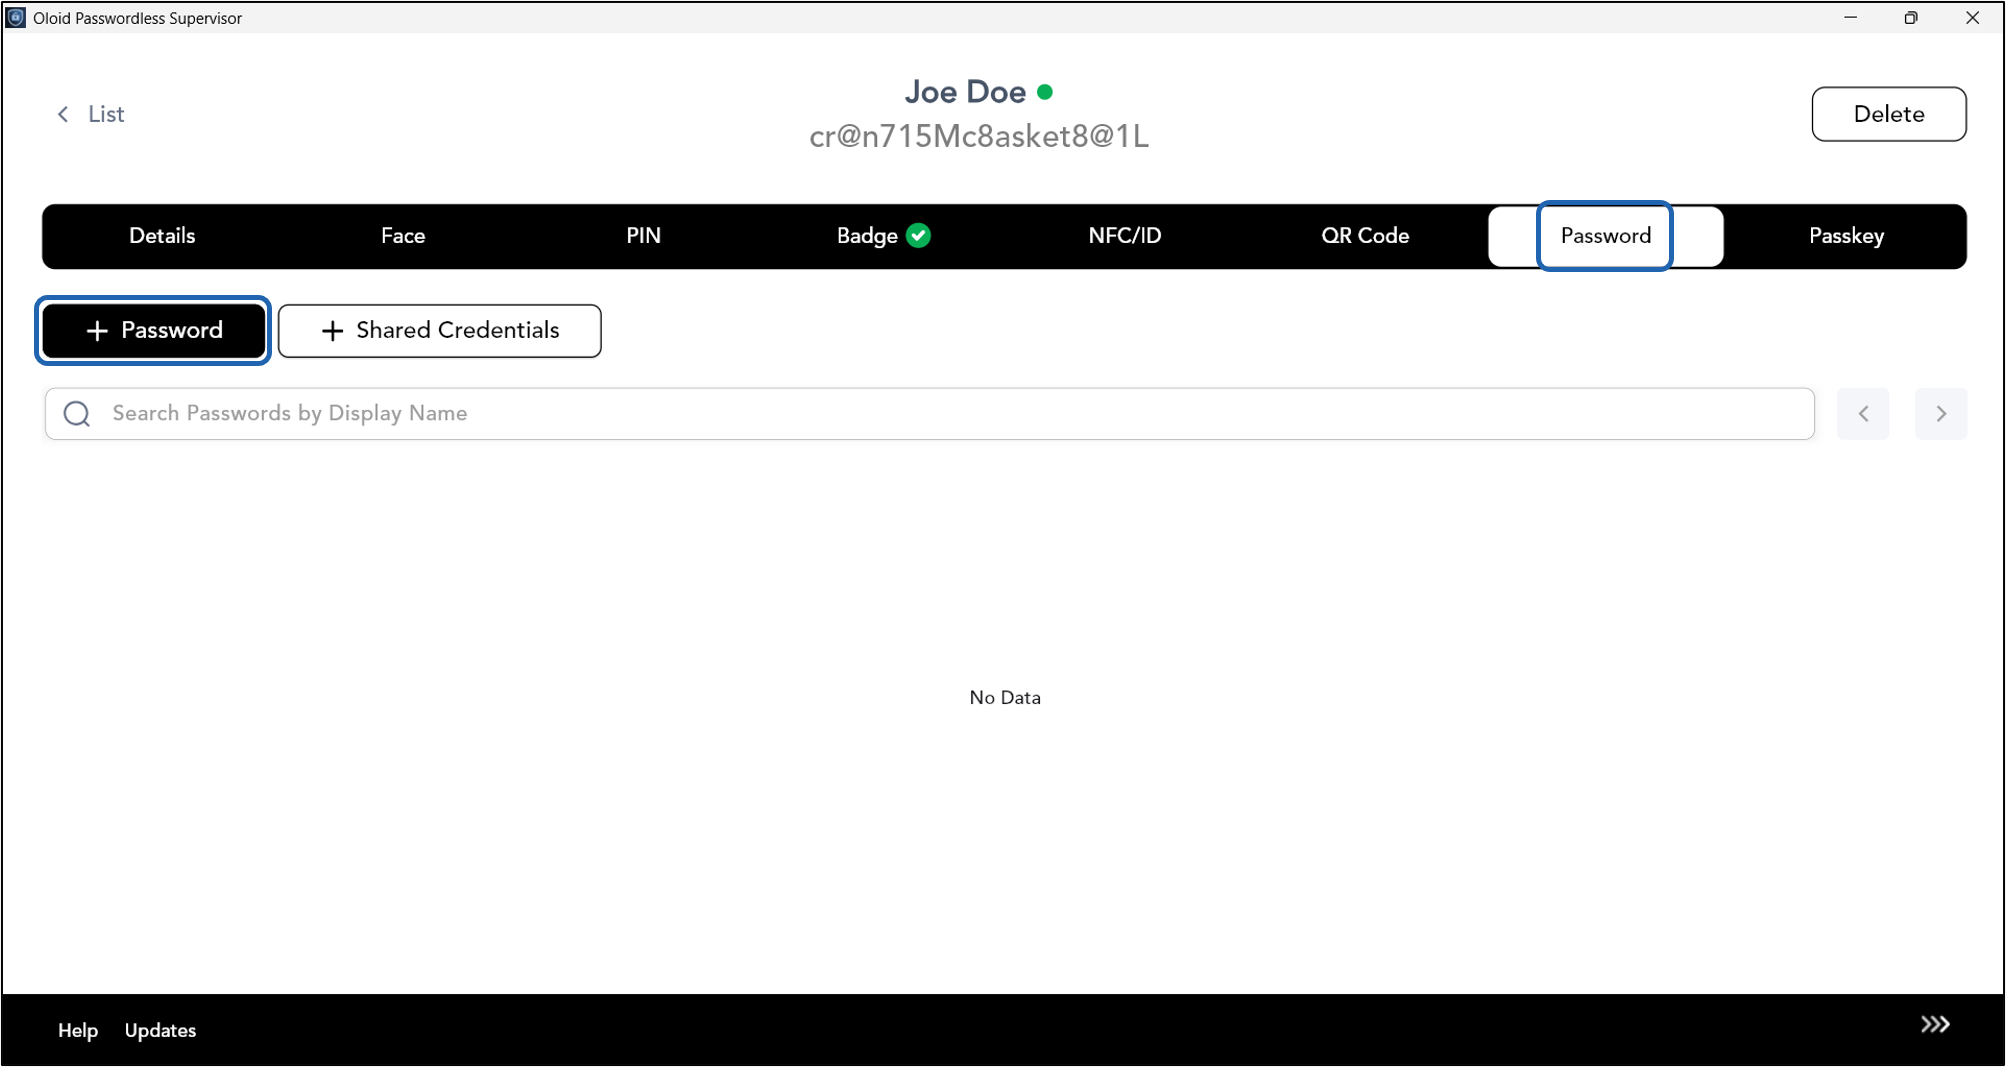2006x1067 pixels.
Task: Click the Joe Doe name heading
Action: [965, 92]
